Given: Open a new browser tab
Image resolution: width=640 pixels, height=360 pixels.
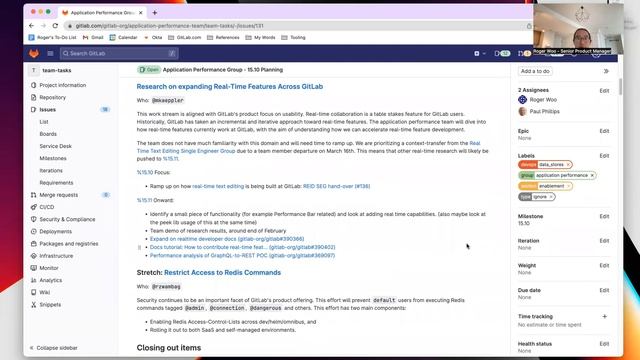Looking at the screenshot, I should click(154, 13).
